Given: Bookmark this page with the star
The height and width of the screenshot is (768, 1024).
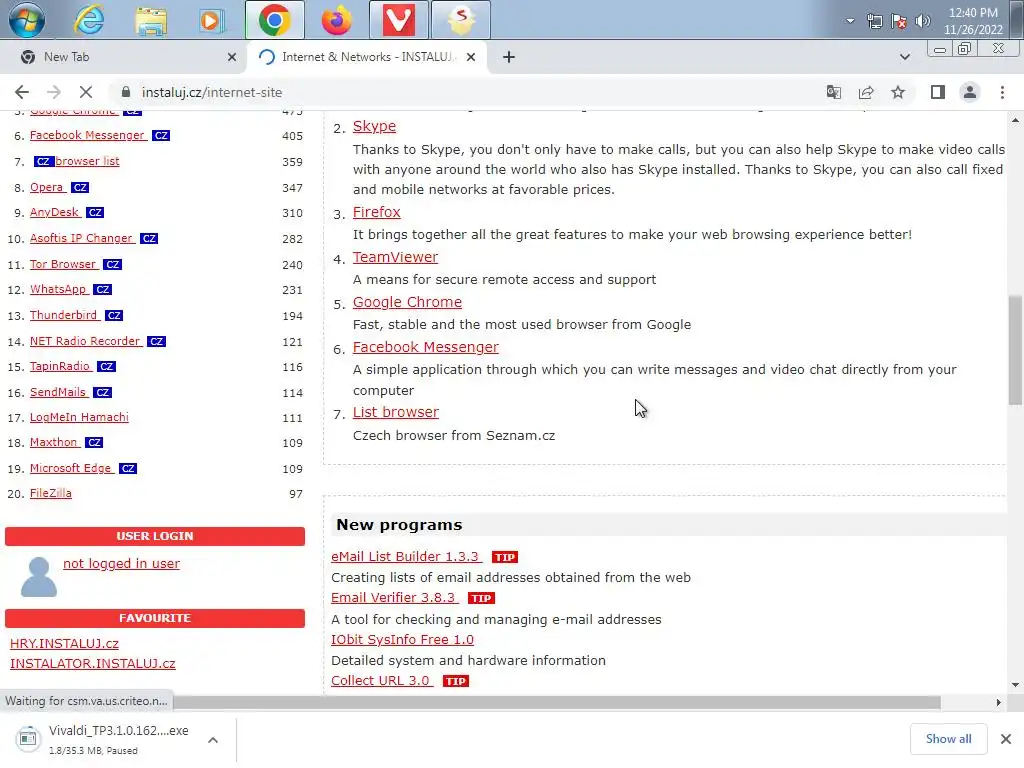Looking at the screenshot, I should point(898,92).
